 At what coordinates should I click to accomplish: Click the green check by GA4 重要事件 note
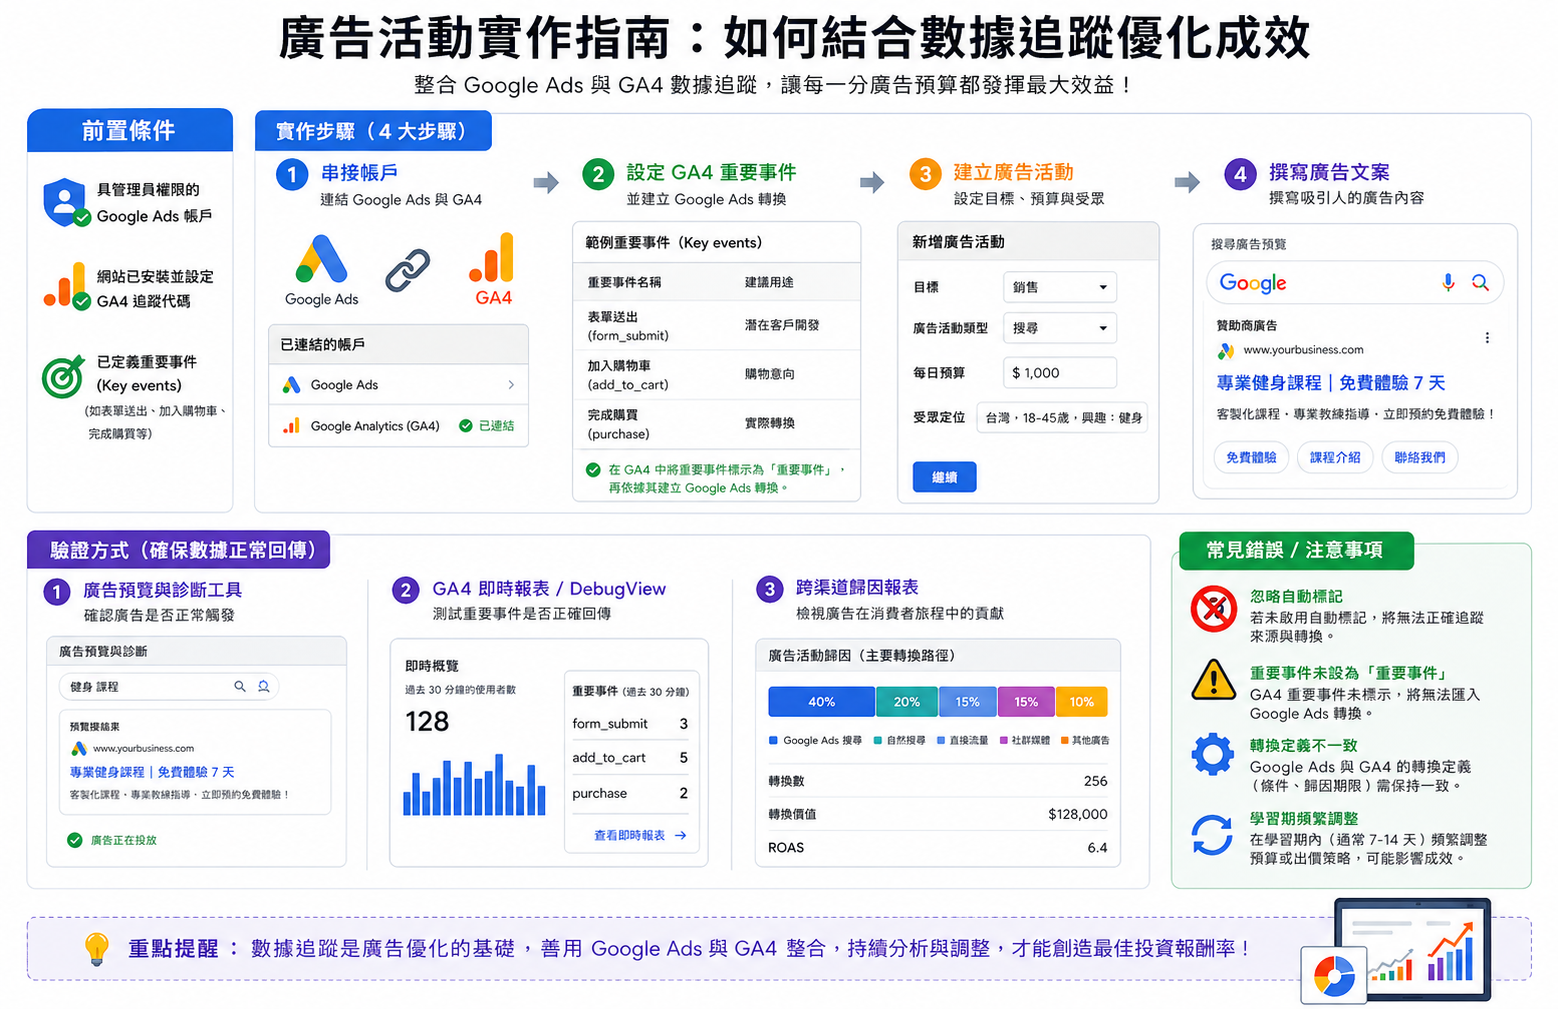pos(593,469)
